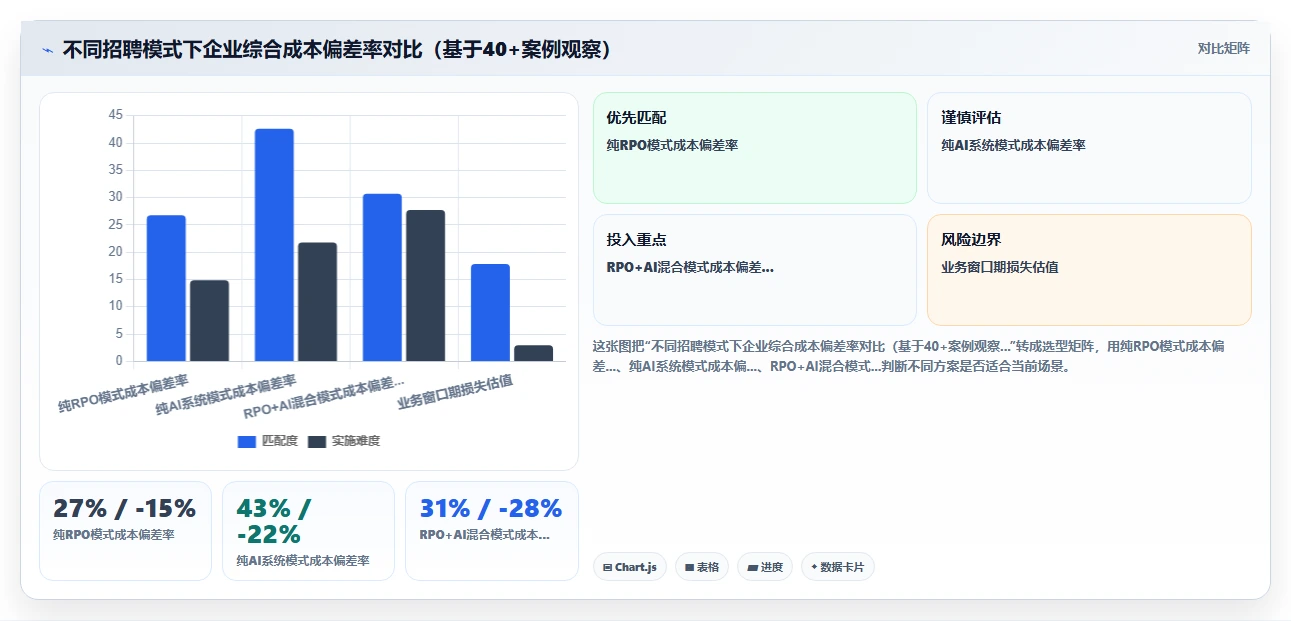Click 业务窗口期损失估值 text in 风险边界 card
Screen dimensions: 1291x621
tap(1000, 268)
